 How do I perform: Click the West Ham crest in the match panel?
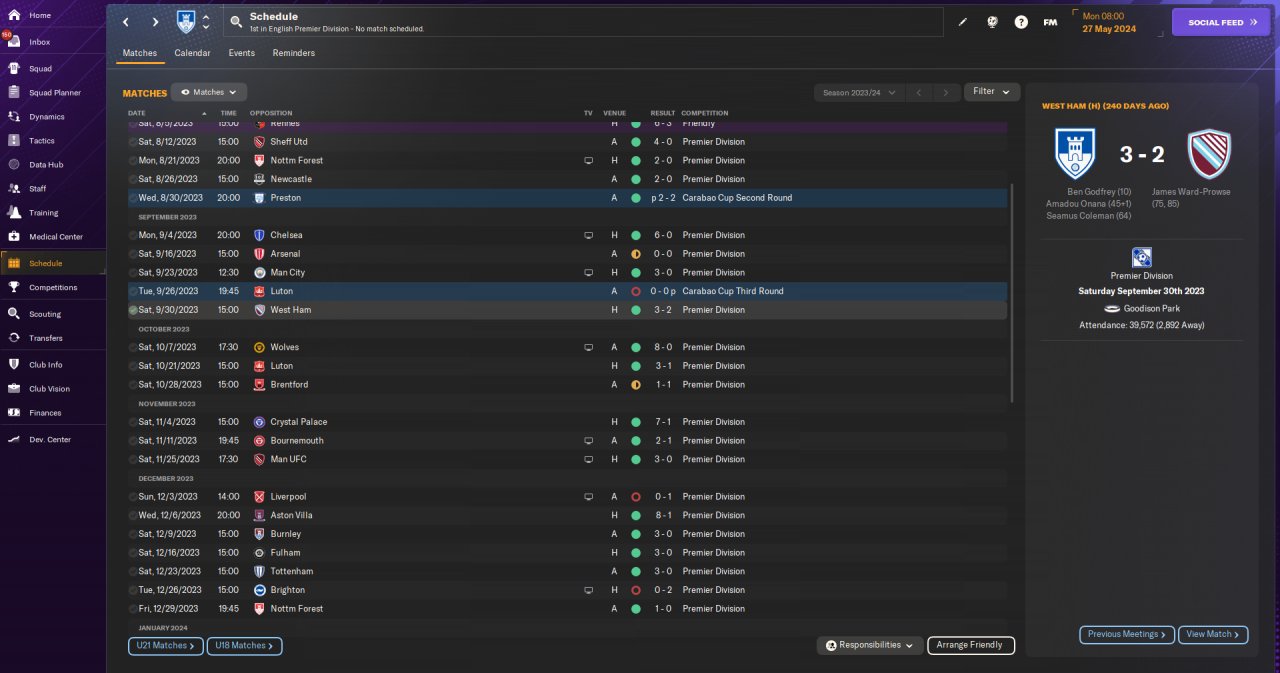click(1209, 154)
